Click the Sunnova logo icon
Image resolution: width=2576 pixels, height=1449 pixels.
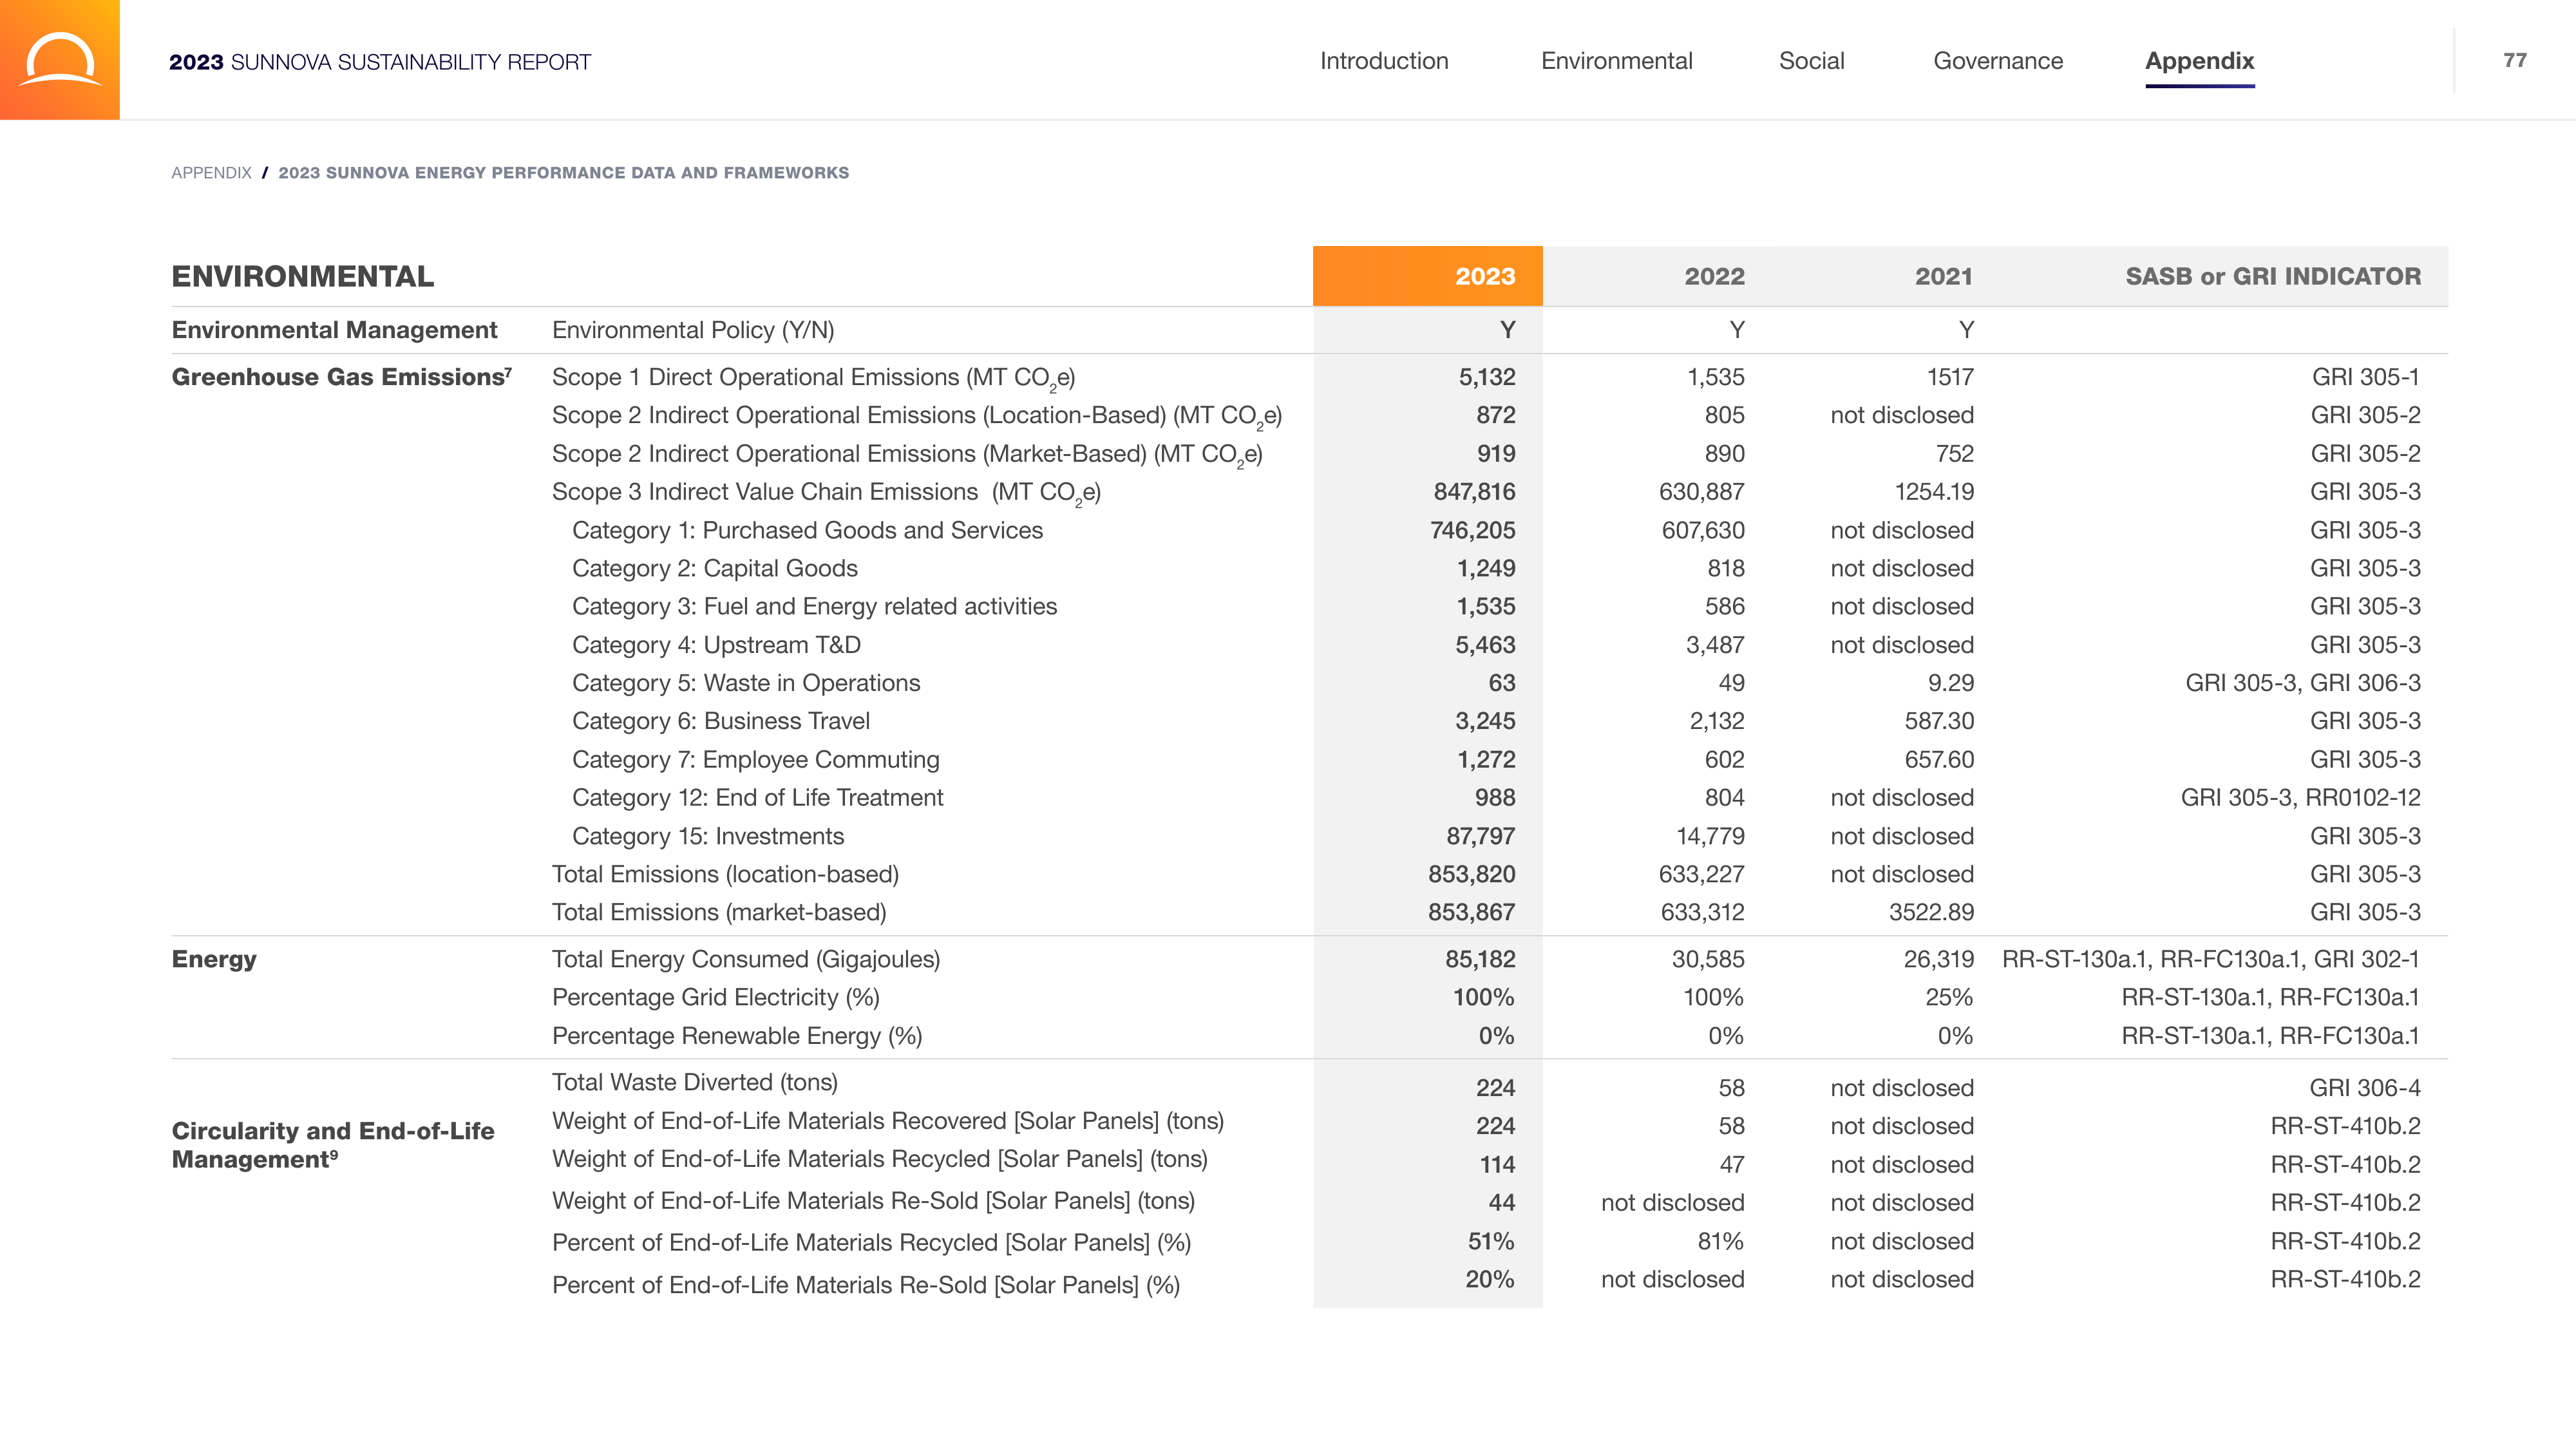[60, 60]
